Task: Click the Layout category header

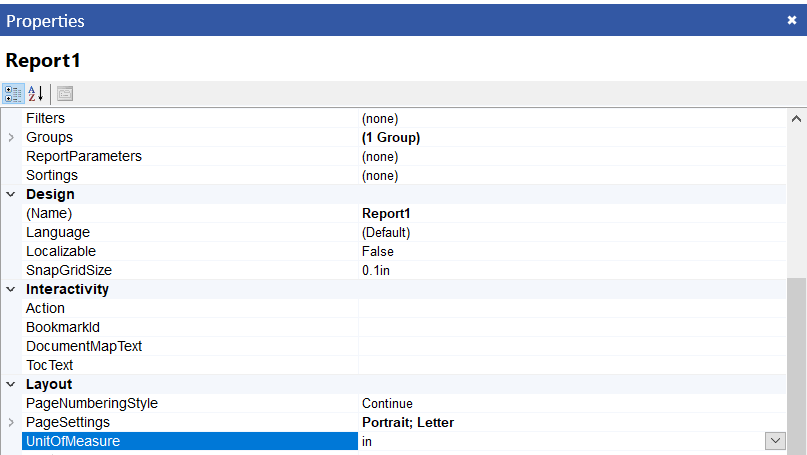Action: tap(49, 384)
